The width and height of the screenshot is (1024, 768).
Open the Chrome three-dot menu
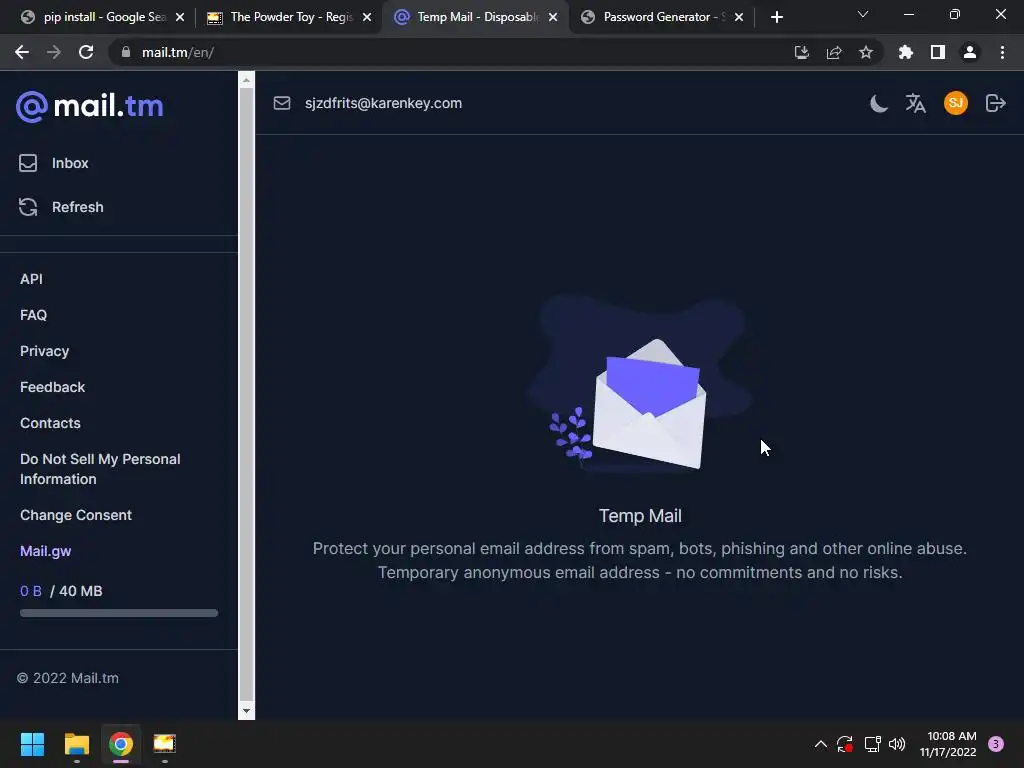click(x=1002, y=52)
